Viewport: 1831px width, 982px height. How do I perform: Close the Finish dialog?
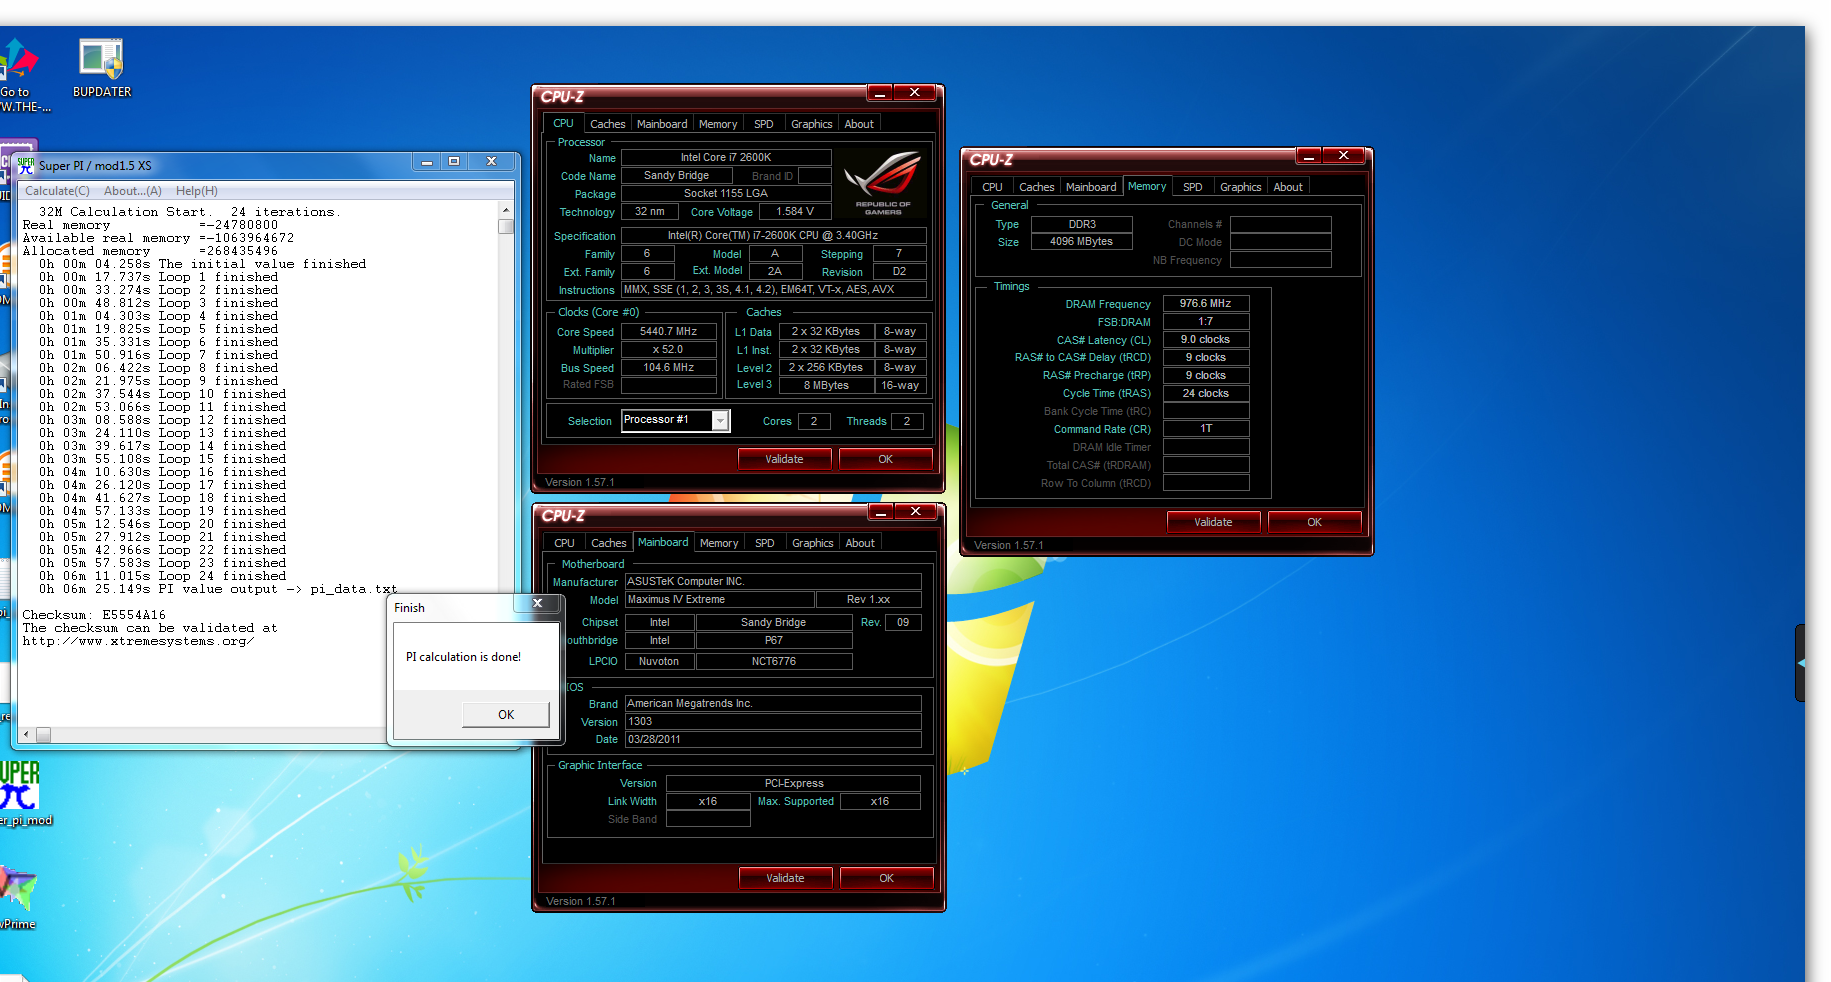537,603
